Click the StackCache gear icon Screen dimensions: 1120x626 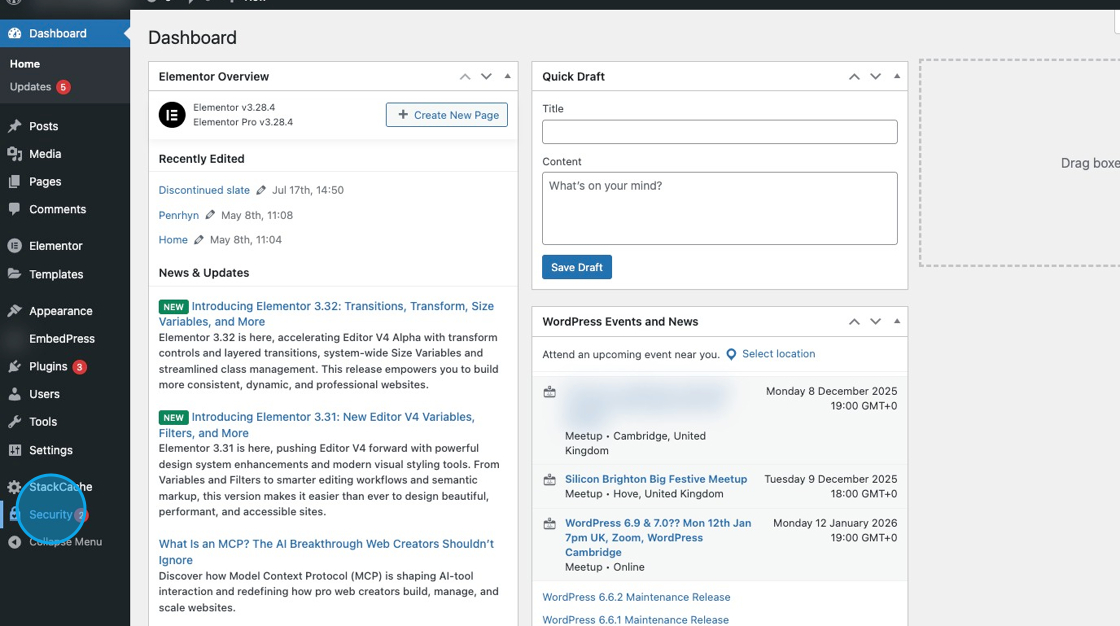(14, 487)
